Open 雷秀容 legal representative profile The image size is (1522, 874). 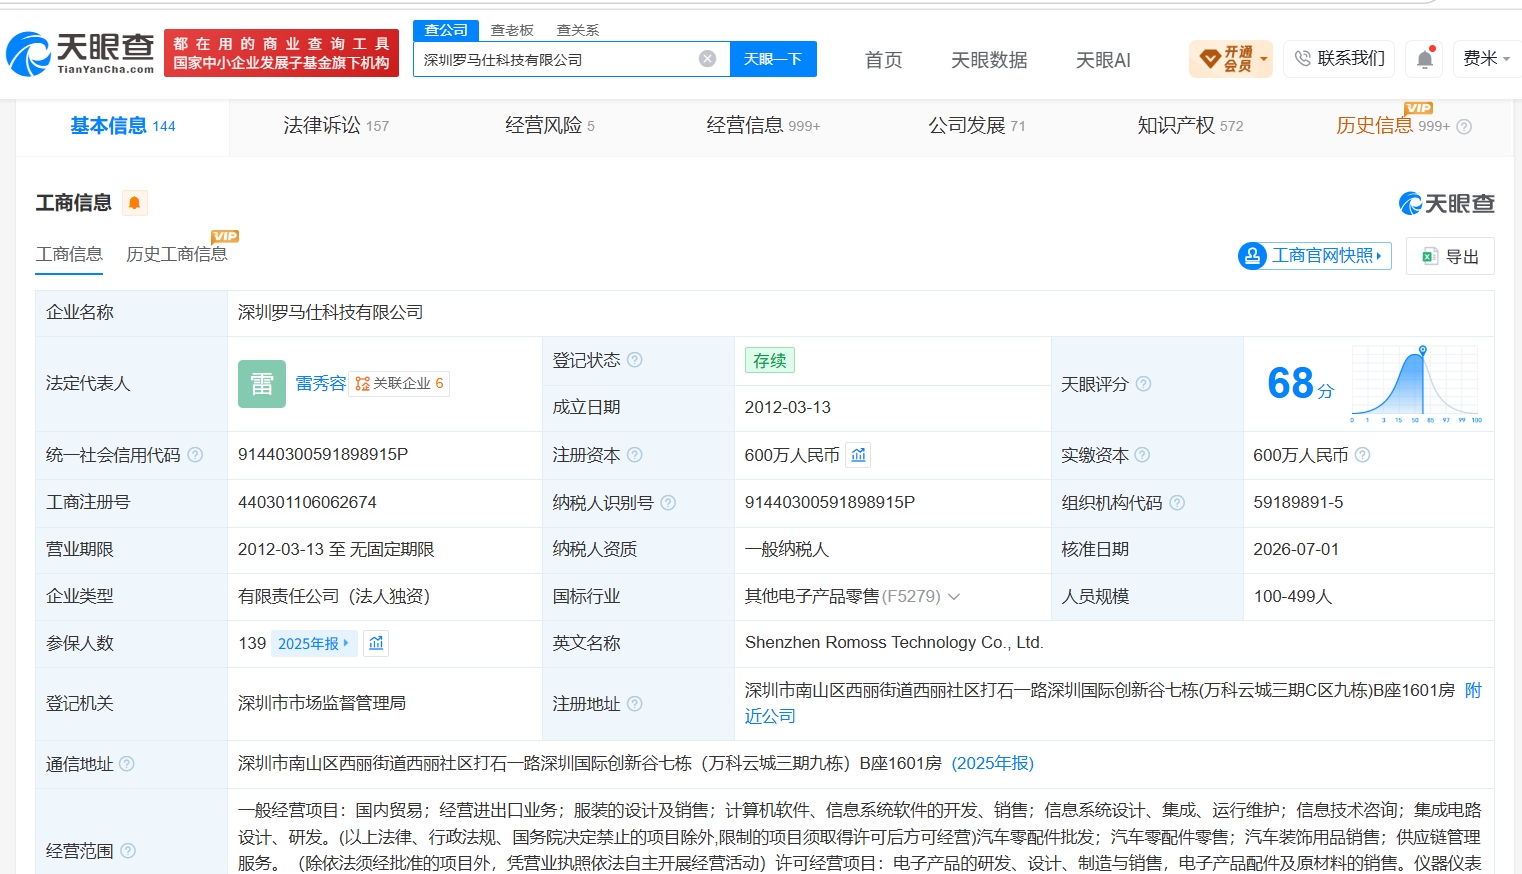pos(320,384)
